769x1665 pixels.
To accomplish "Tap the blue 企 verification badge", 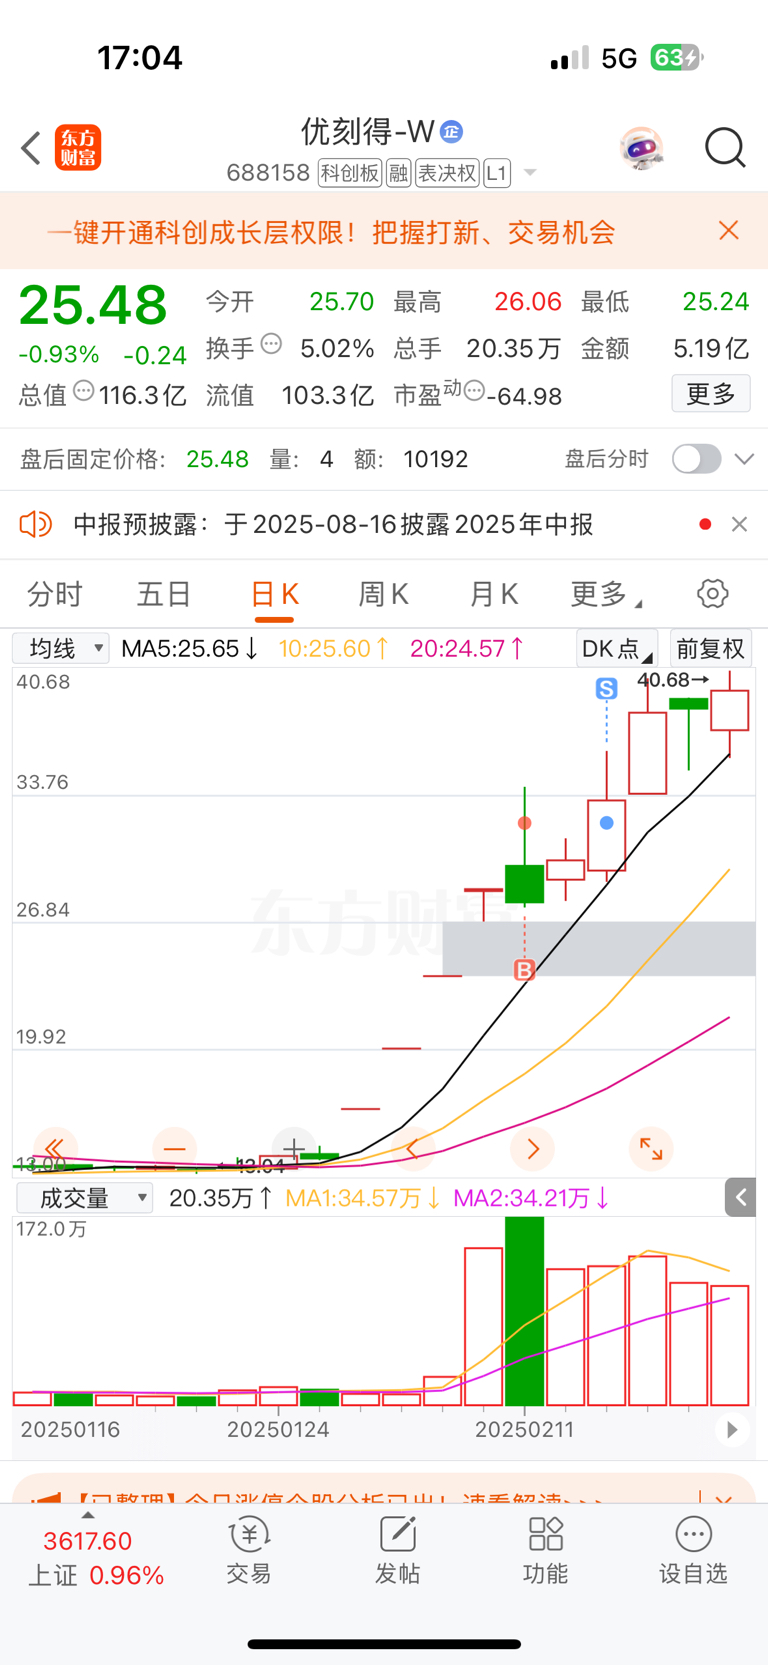I will (452, 132).
